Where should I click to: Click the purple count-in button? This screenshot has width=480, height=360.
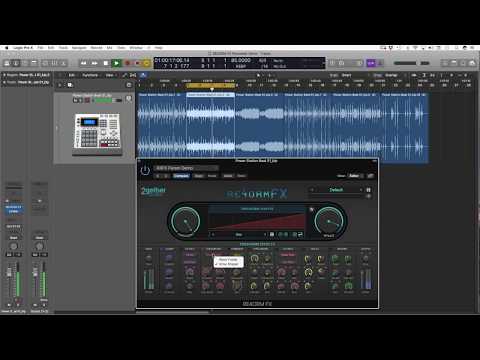tap(371, 63)
